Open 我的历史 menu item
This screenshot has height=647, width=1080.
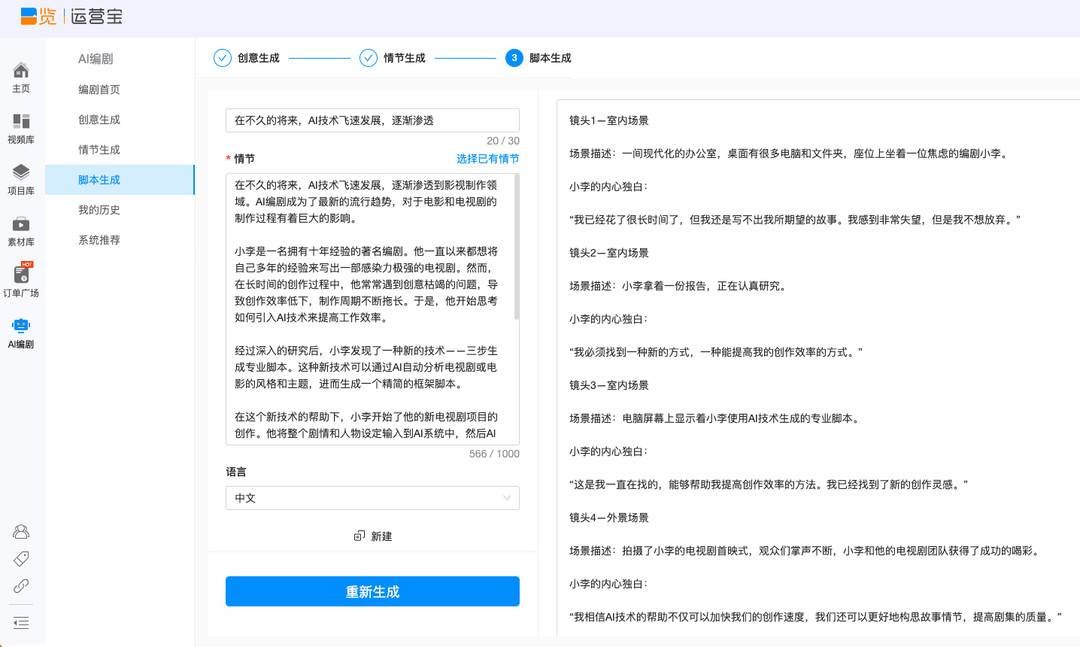point(99,210)
